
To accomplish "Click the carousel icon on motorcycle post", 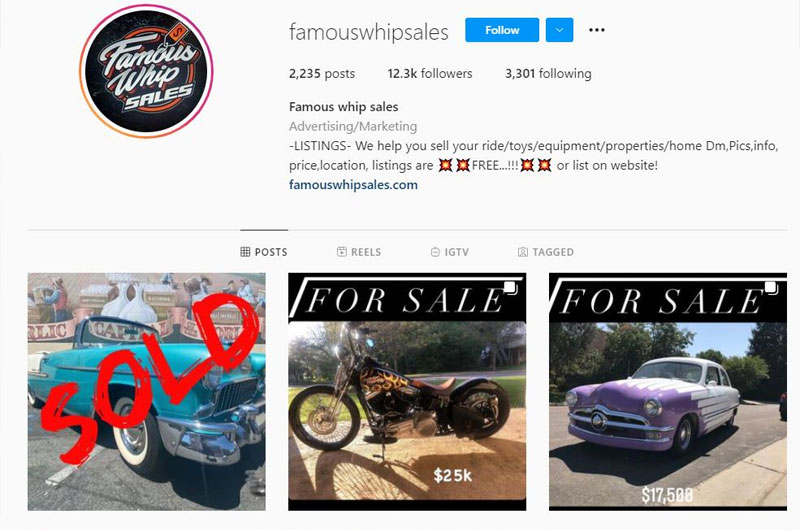I will tap(510, 288).
